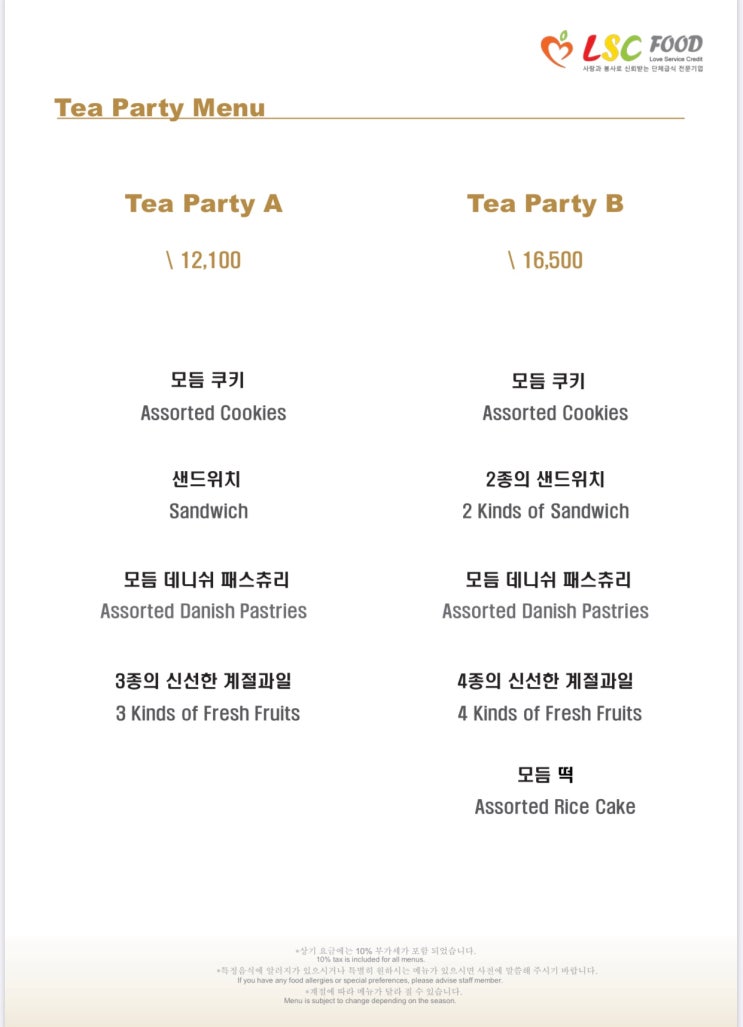Select the 12,100 price for Tea Party A

click(204, 260)
